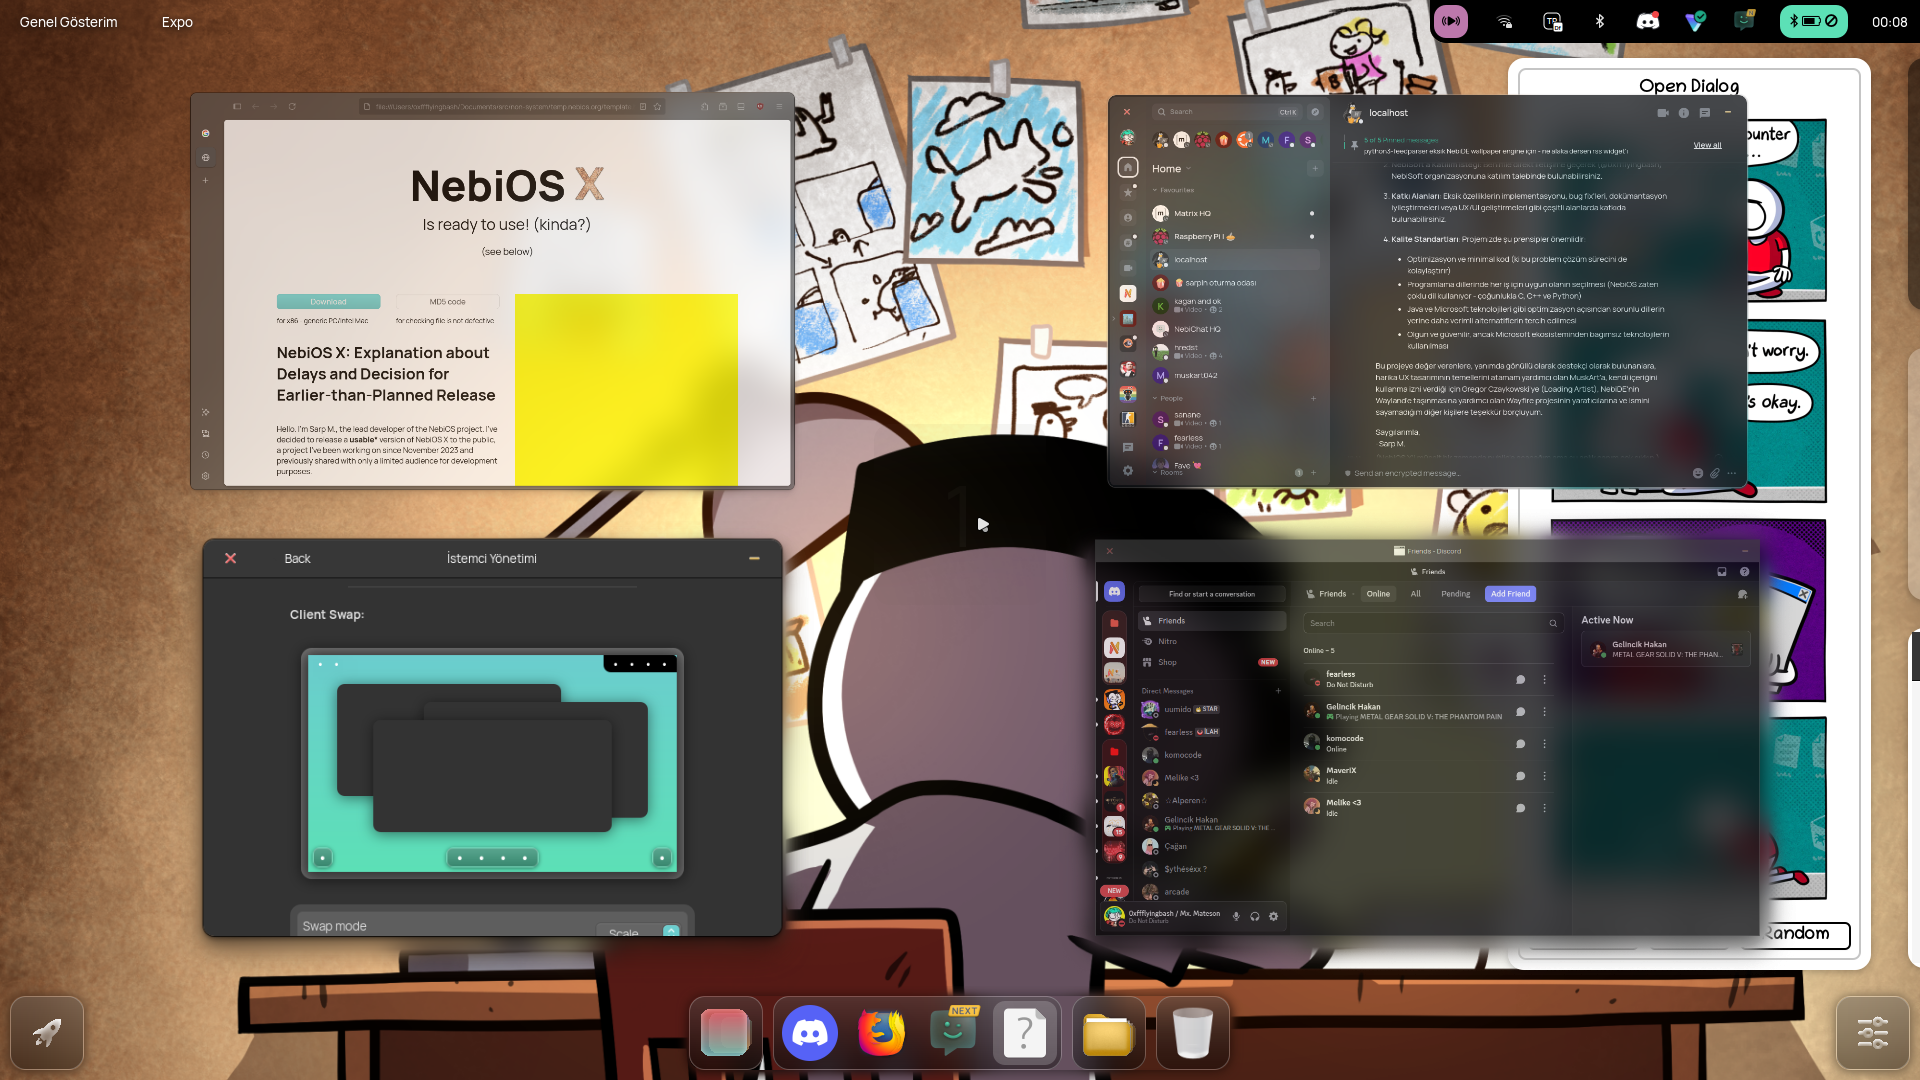Viewport: 1920px width, 1080px height.
Task: Start a video call in localhost chat
Action: [1662, 113]
